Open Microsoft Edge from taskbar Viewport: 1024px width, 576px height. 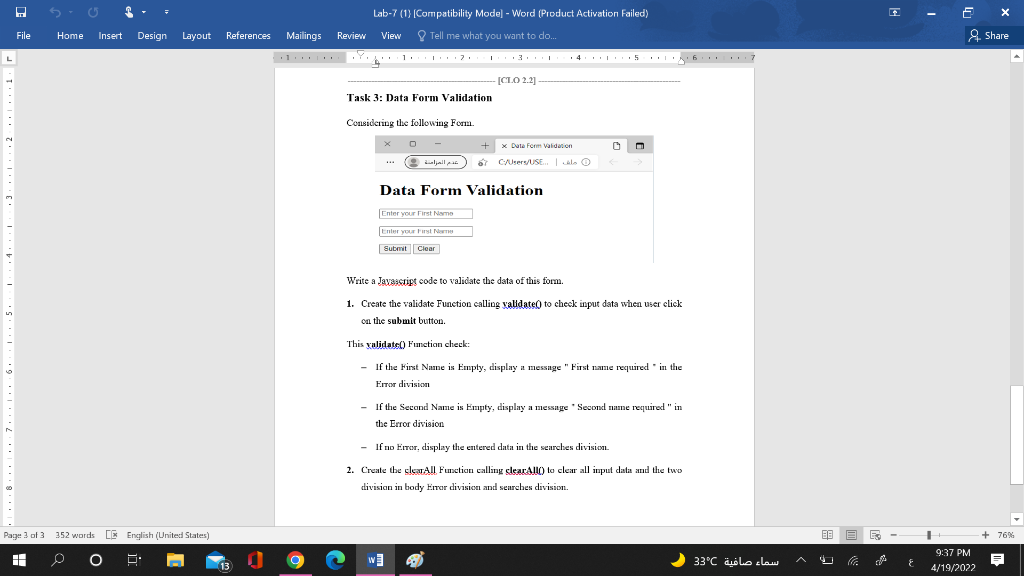pos(335,560)
